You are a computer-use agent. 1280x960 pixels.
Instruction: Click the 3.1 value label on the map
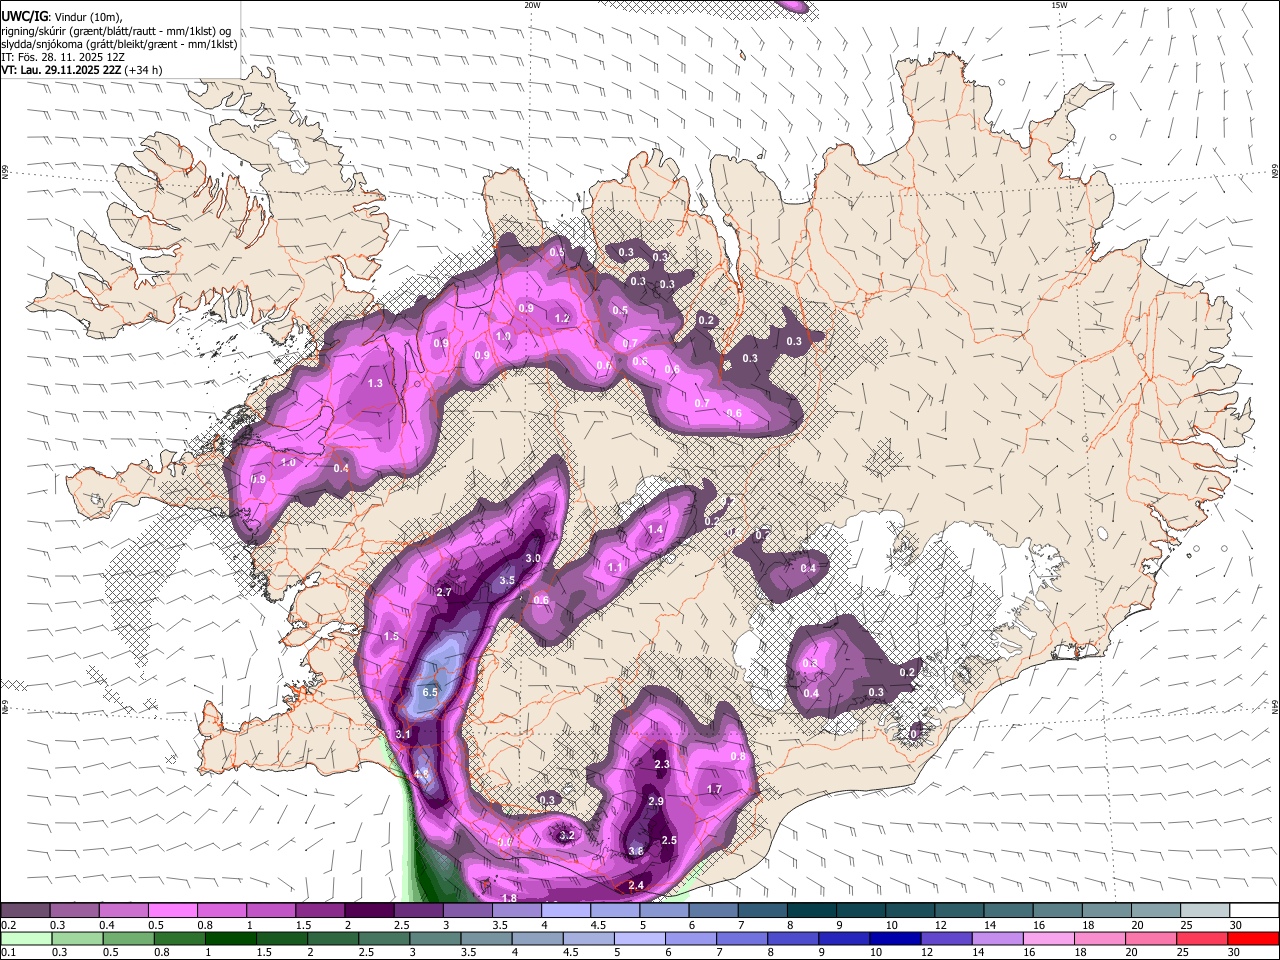(x=404, y=734)
